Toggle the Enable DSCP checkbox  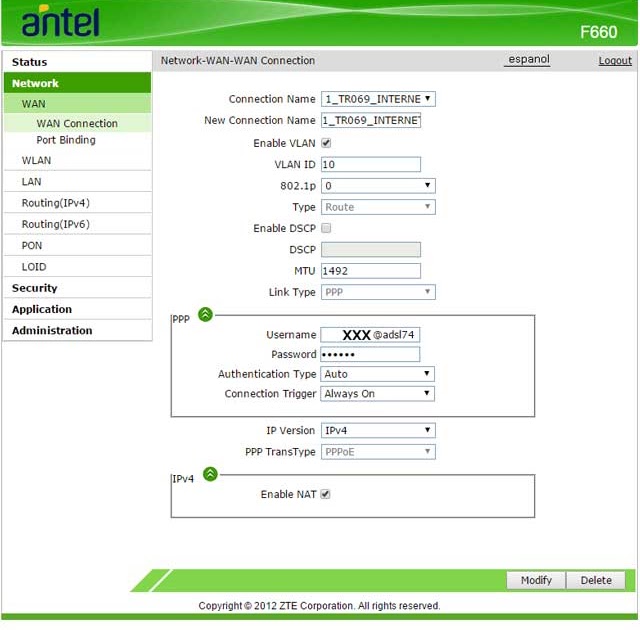(326, 228)
